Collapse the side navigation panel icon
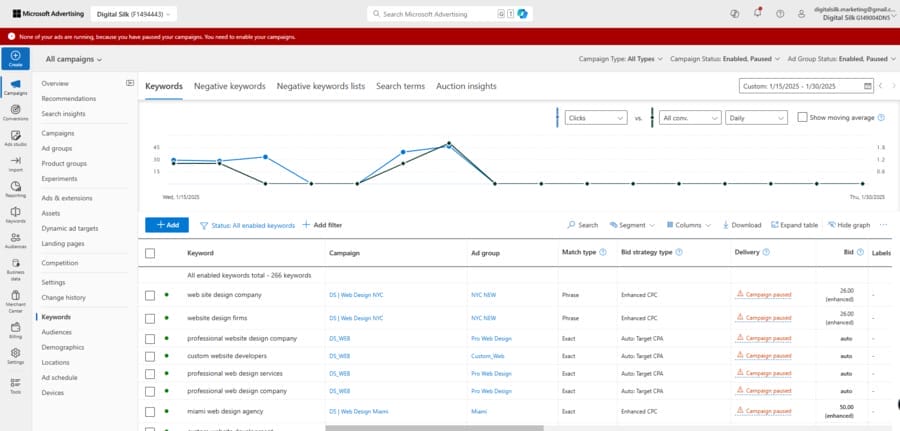The height and width of the screenshot is (431, 900). point(130,83)
